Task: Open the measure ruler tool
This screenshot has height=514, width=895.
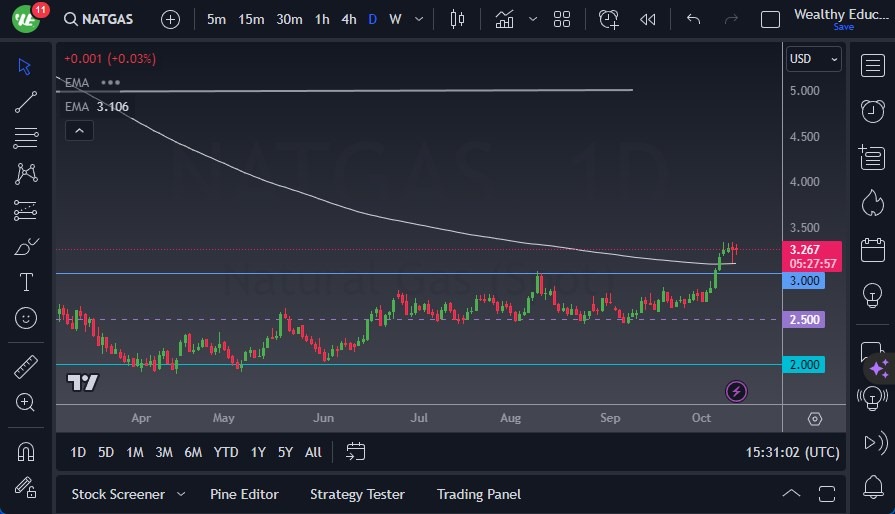Action: (26, 366)
